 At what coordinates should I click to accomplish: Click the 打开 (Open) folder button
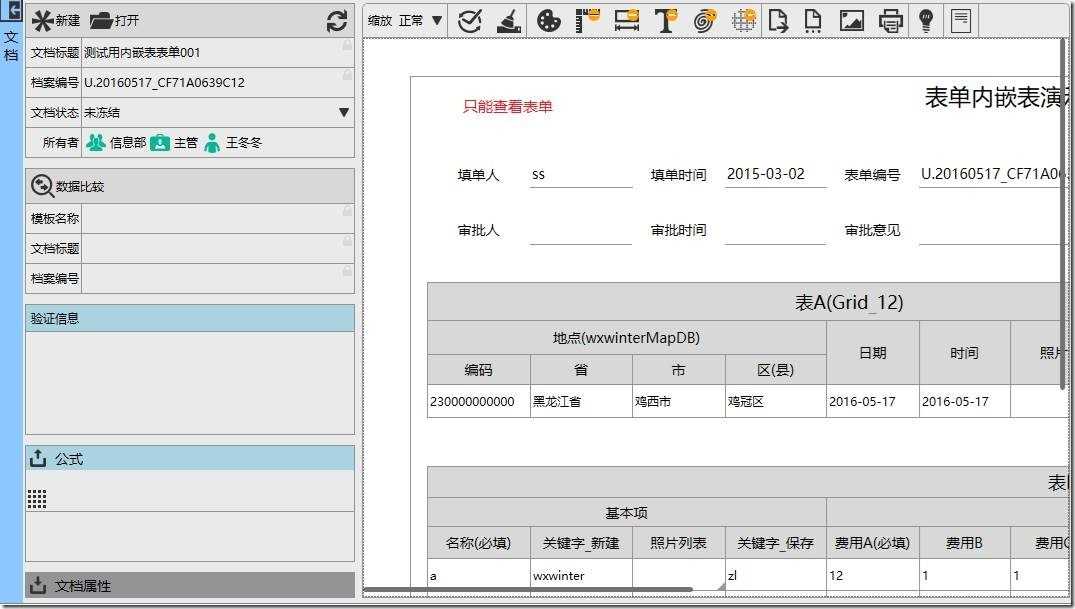114,21
